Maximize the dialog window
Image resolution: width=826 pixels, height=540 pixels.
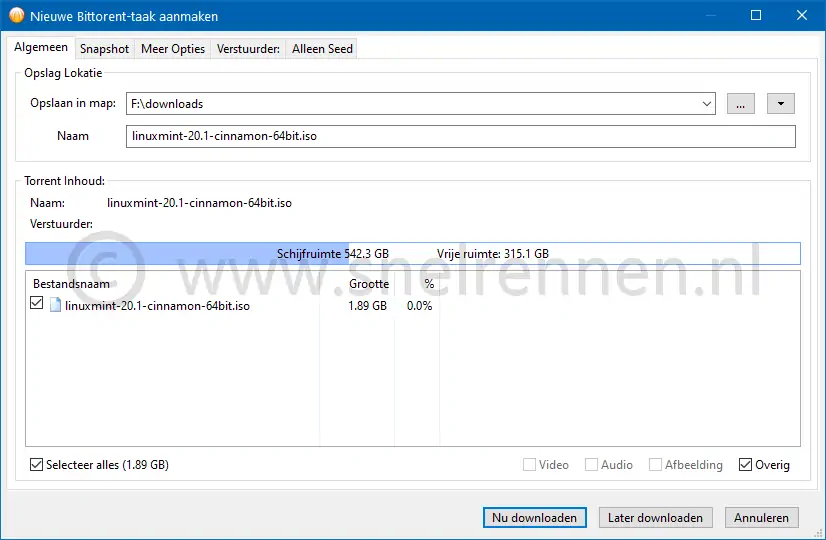[x=756, y=15]
